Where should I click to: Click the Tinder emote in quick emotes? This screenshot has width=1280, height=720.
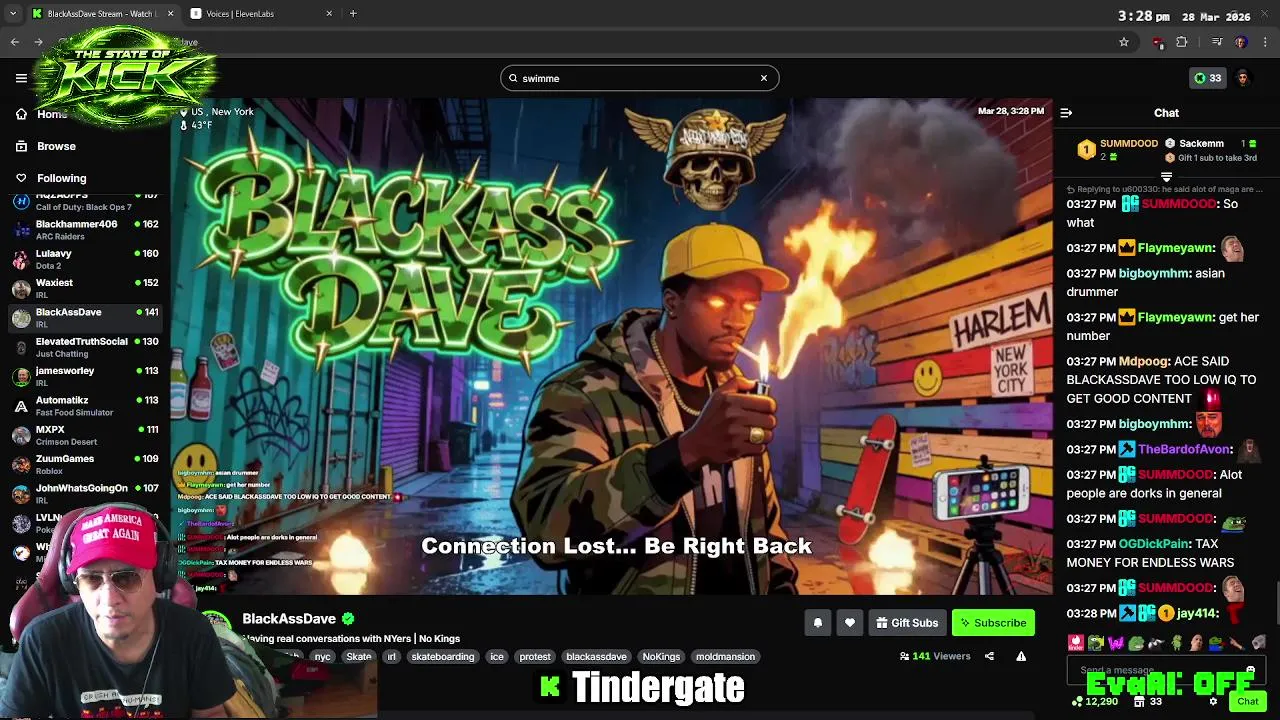pyautogui.click(x=1076, y=642)
